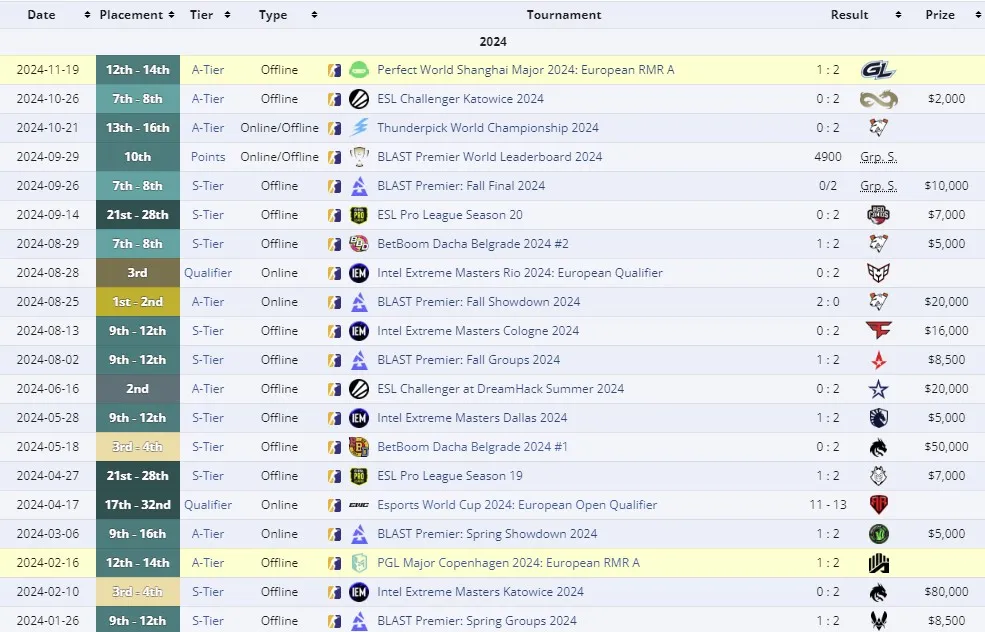Open BLAST Premier: Fall Final 2024 link
Viewport: 985px width, 632px height.
460,185
